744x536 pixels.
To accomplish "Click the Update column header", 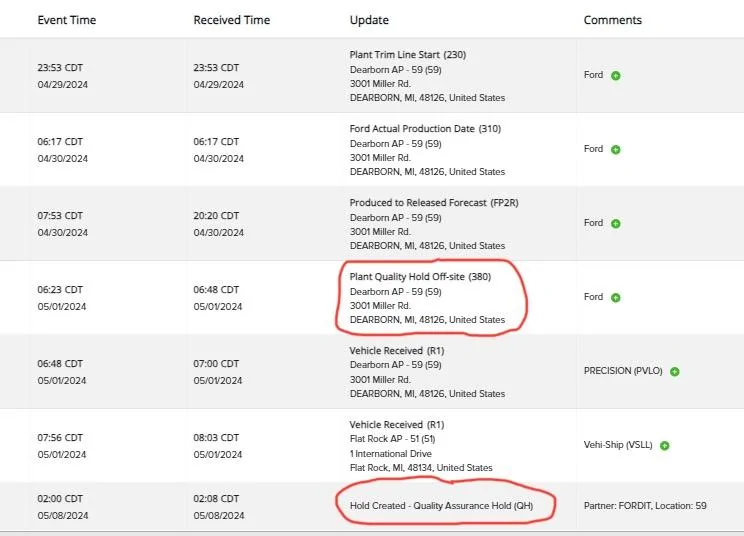I will (369, 20).
